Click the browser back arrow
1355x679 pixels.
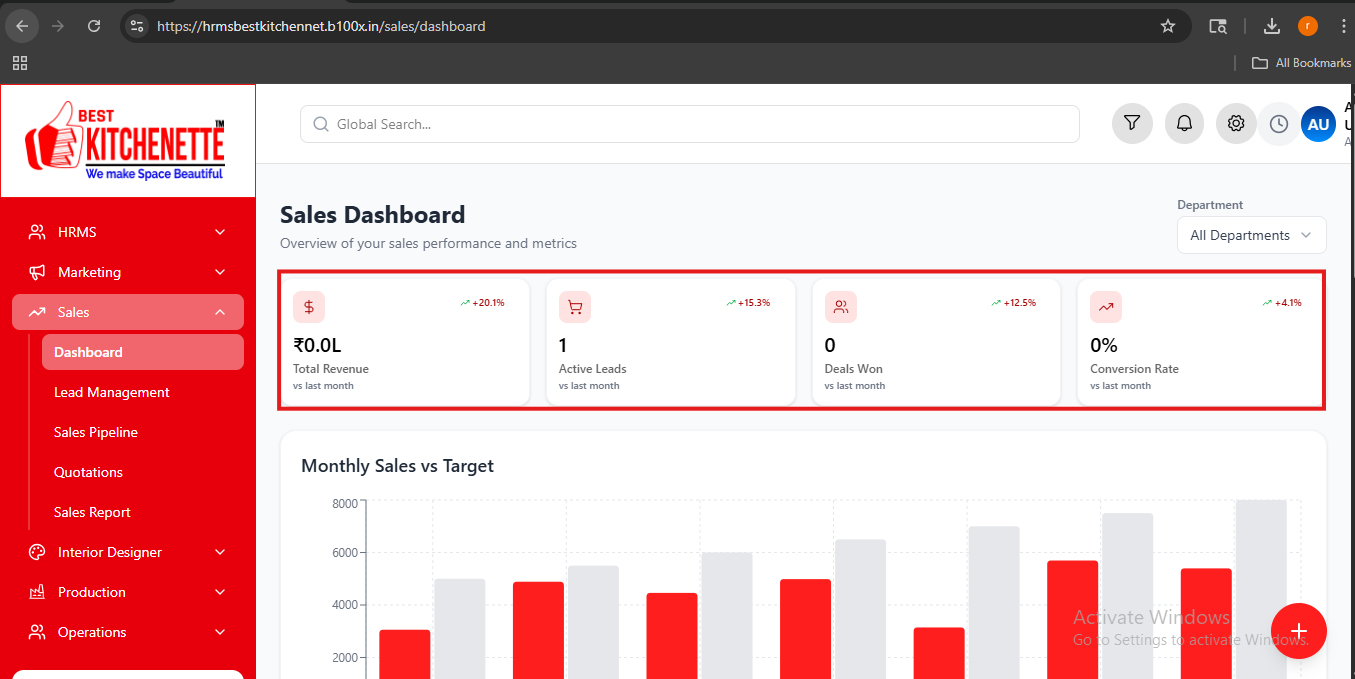point(22,26)
